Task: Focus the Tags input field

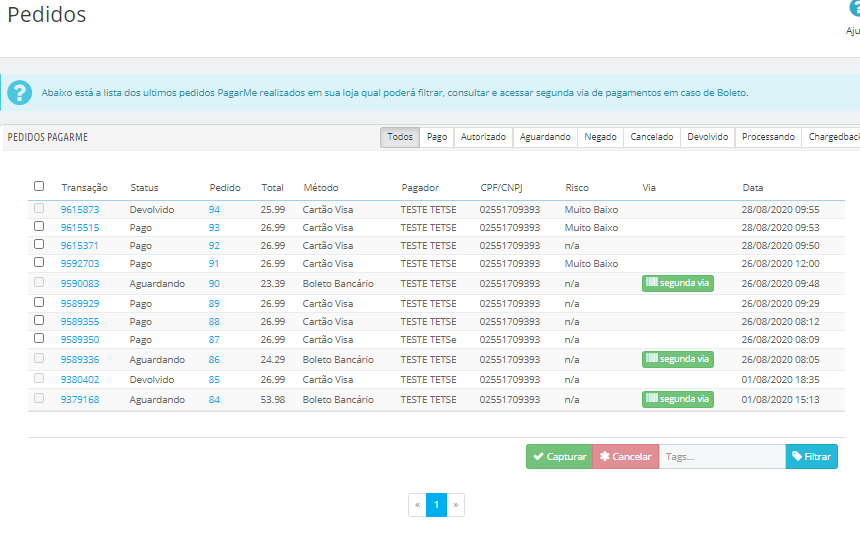Action: pos(722,456)
